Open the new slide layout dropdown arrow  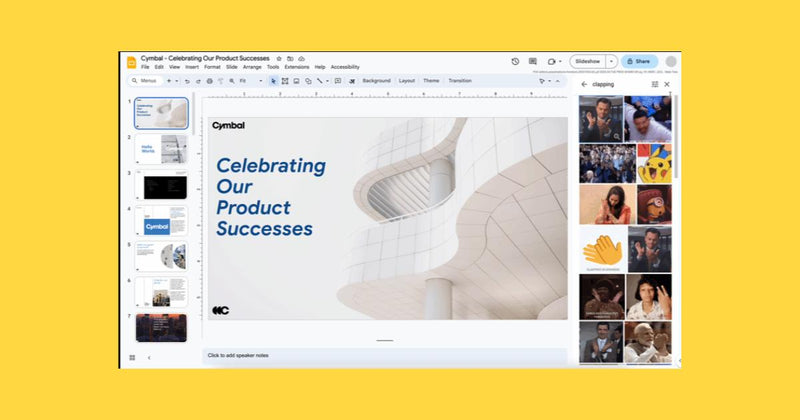177,81
